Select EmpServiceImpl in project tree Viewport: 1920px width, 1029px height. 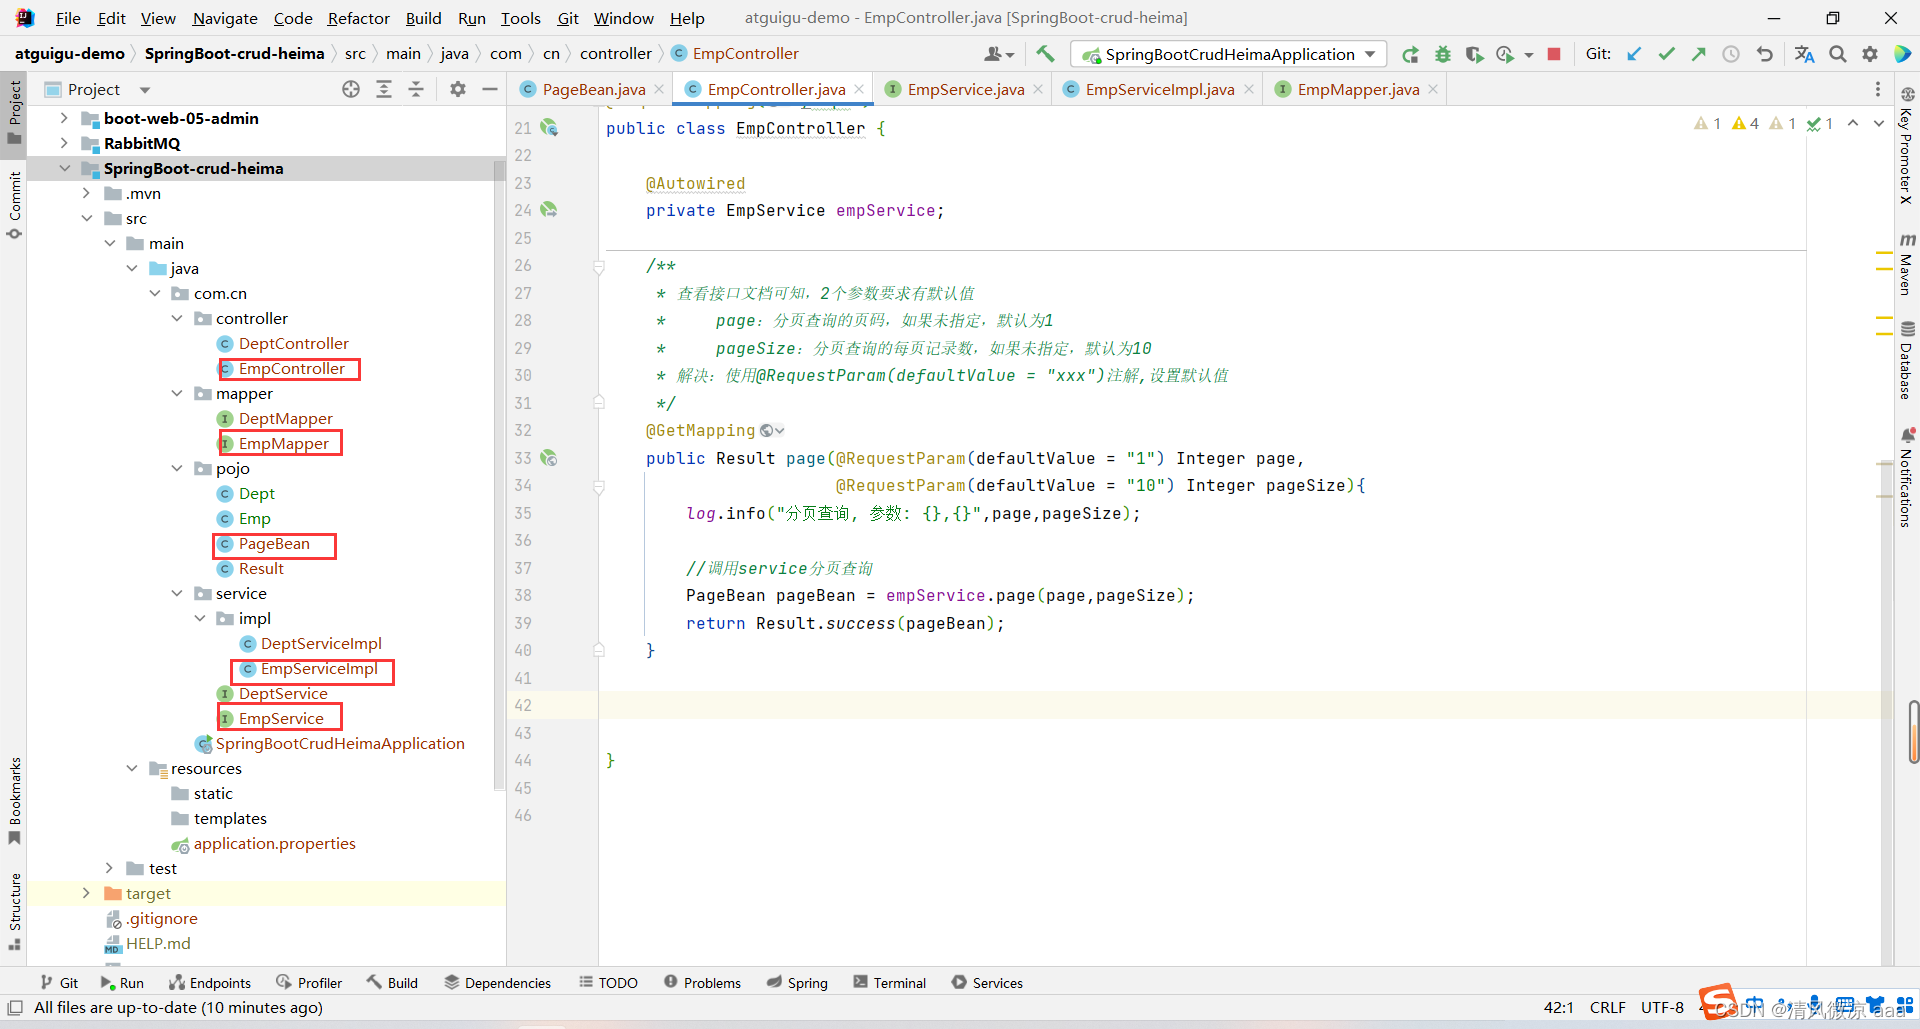pyautogui.click(x=318, y=668)
